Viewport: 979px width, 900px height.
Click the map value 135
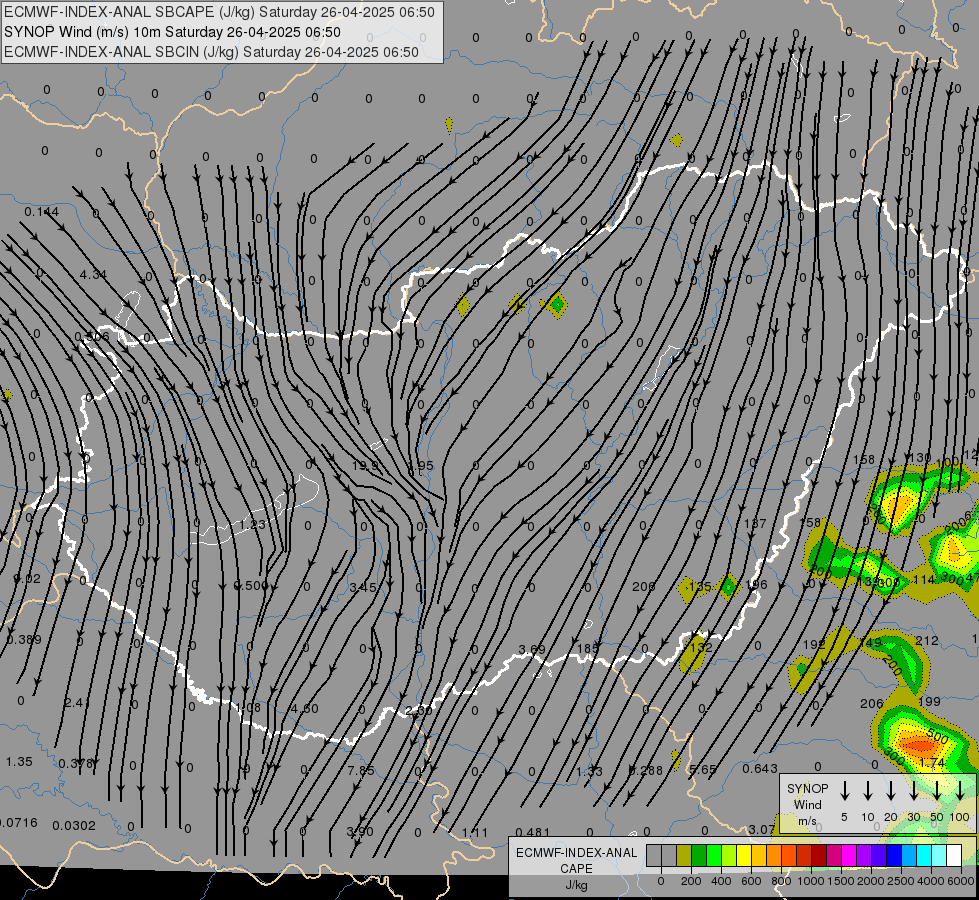[x=700, y=586]
